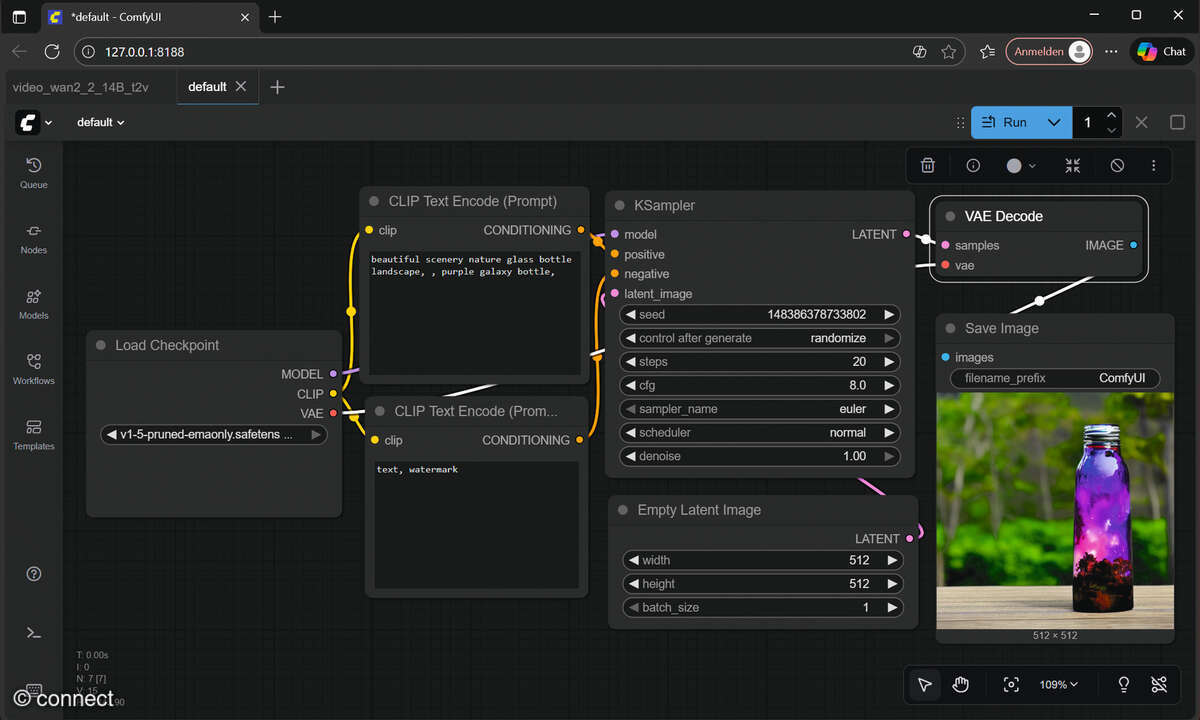Screen dimensions: 1200x720
Task: Switch to the video_wan2_2_14B_t2v tab
Action: [81, 87]
